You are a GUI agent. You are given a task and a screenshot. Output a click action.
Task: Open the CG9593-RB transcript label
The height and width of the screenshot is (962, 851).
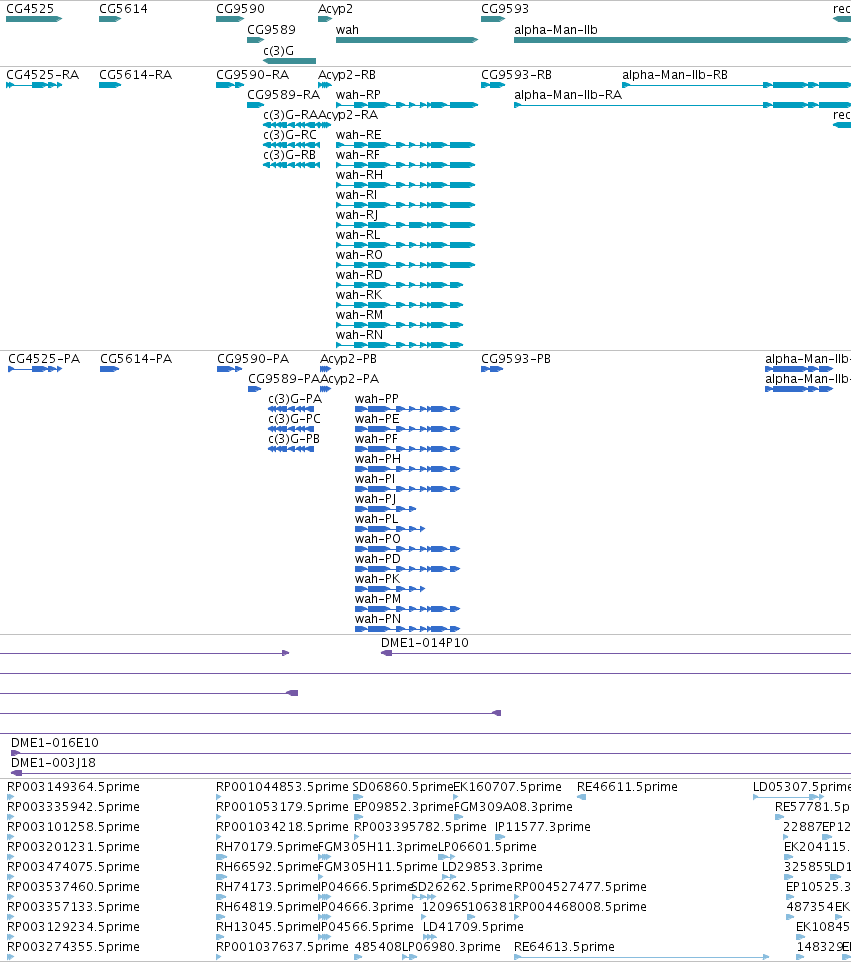pyautogui.click(x=517, y=75)
